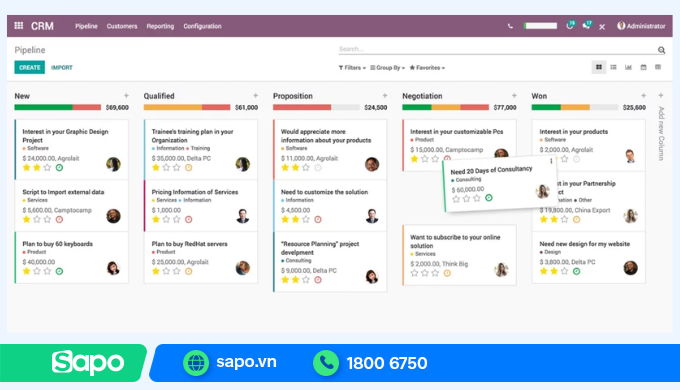Switch to Kanban view icon
The height and width of the screenshot is (390, 680).
pos(599,67)
